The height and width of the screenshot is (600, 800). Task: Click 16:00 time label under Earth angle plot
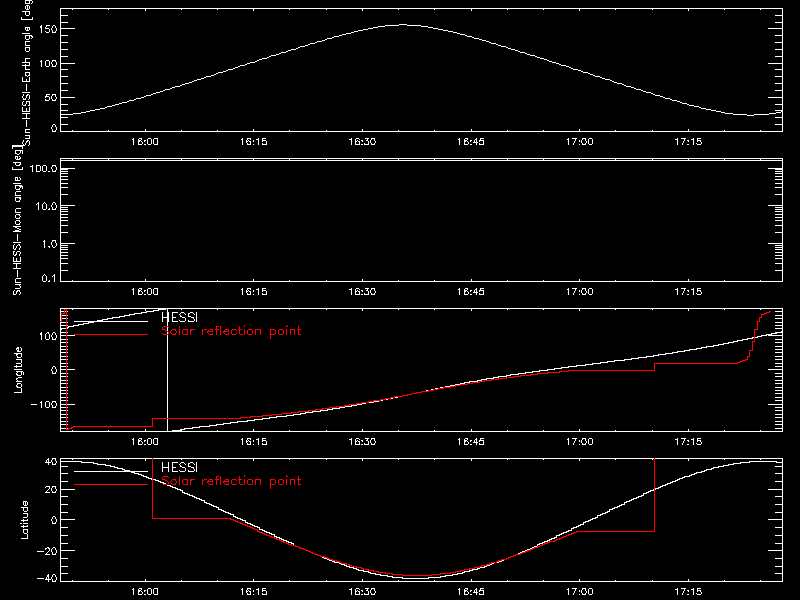tap(145, 142)
